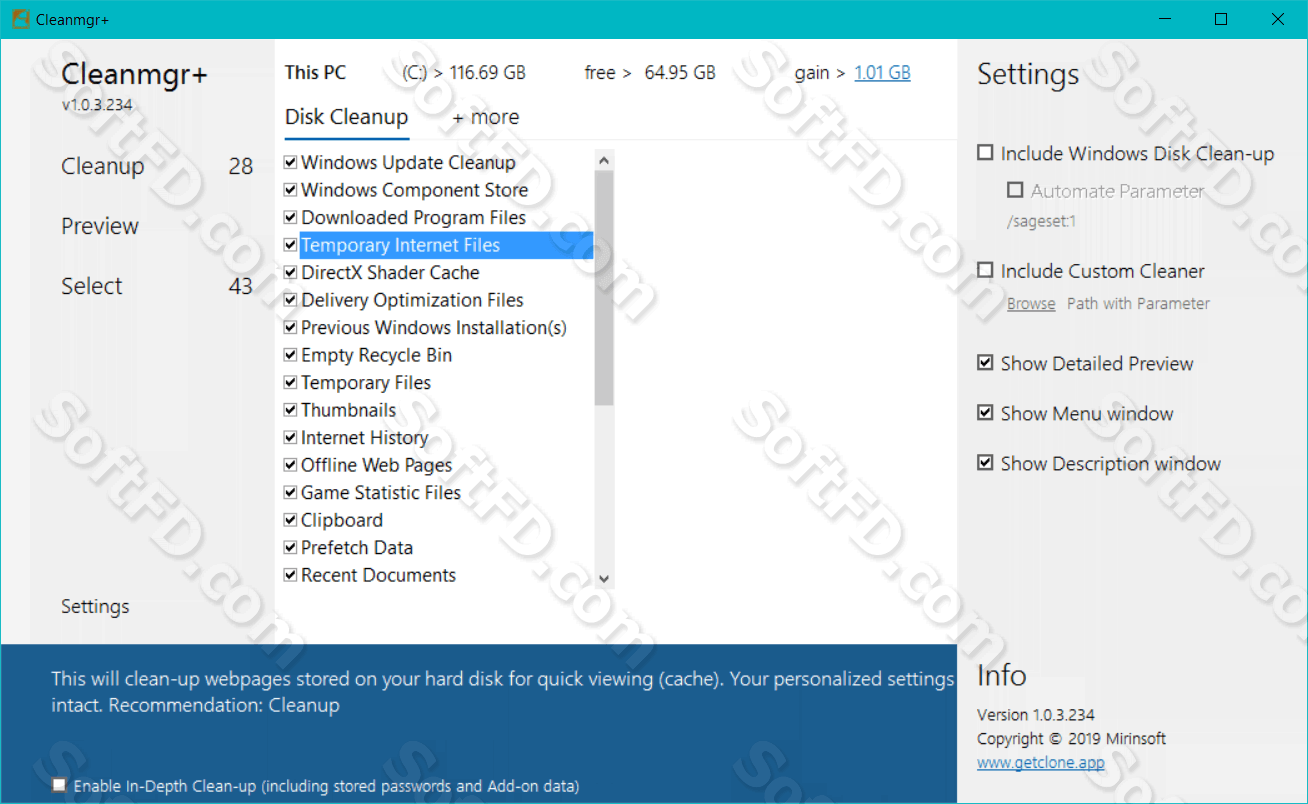The width and height of the screenshot is (1308, 804).
Task: Enable Include Windows Disk Clean-up
Action: [985, 153]
